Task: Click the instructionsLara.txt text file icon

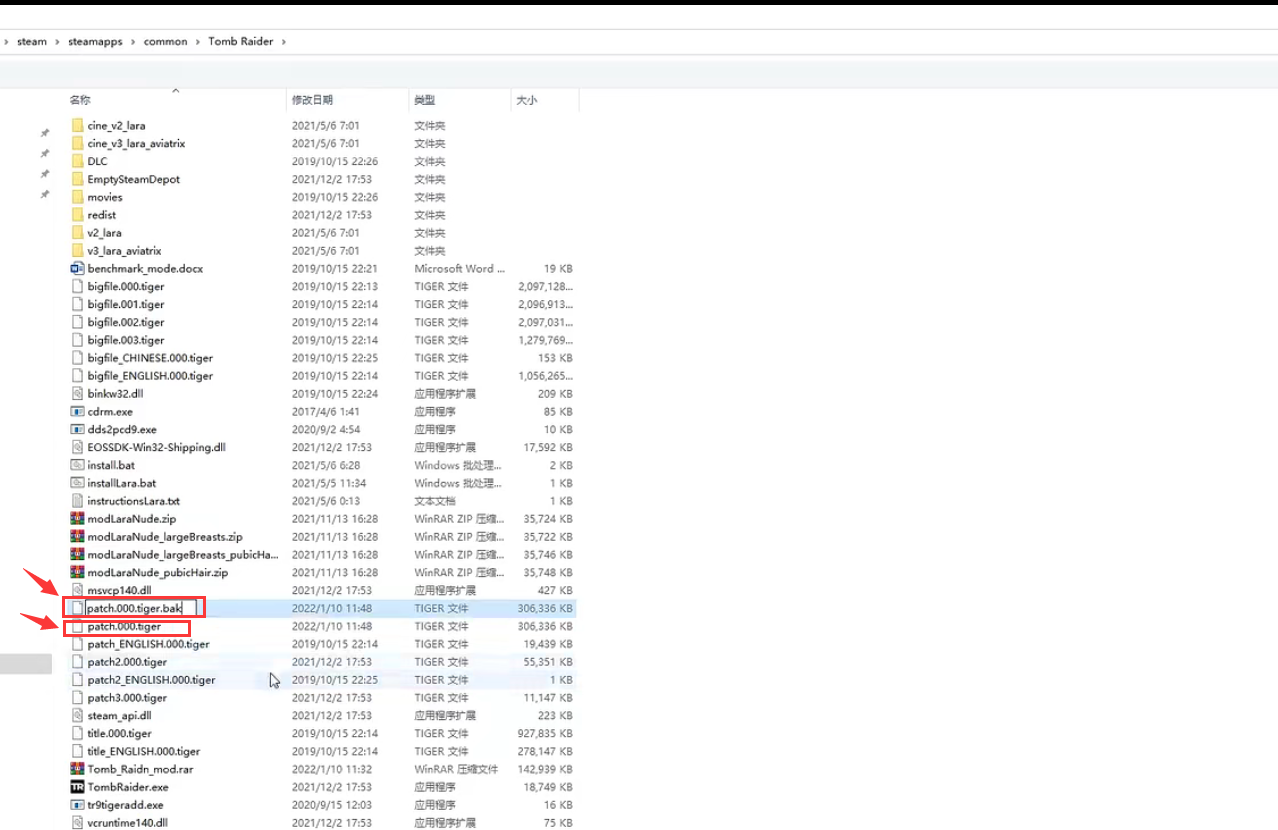Action: click(78, 501)
